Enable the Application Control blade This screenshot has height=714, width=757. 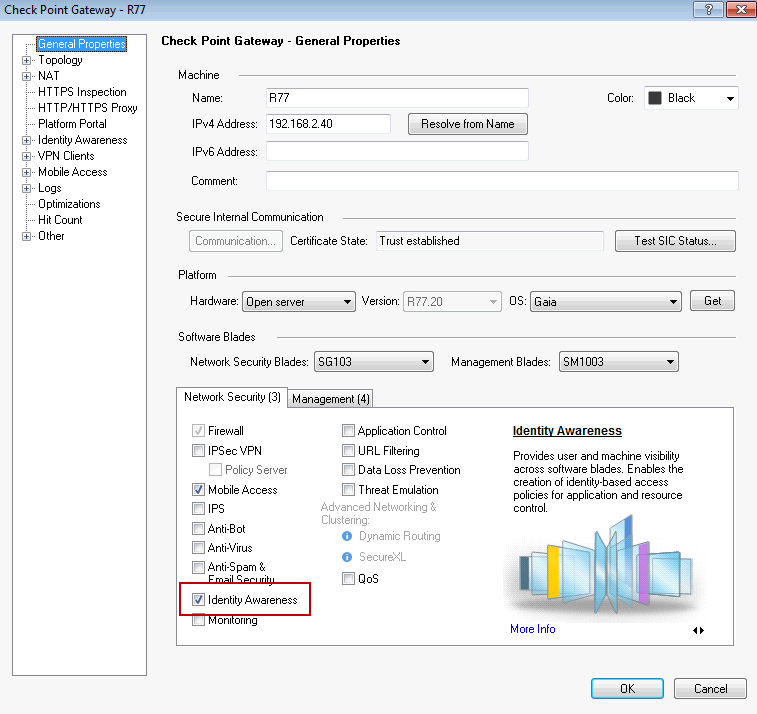348,431
